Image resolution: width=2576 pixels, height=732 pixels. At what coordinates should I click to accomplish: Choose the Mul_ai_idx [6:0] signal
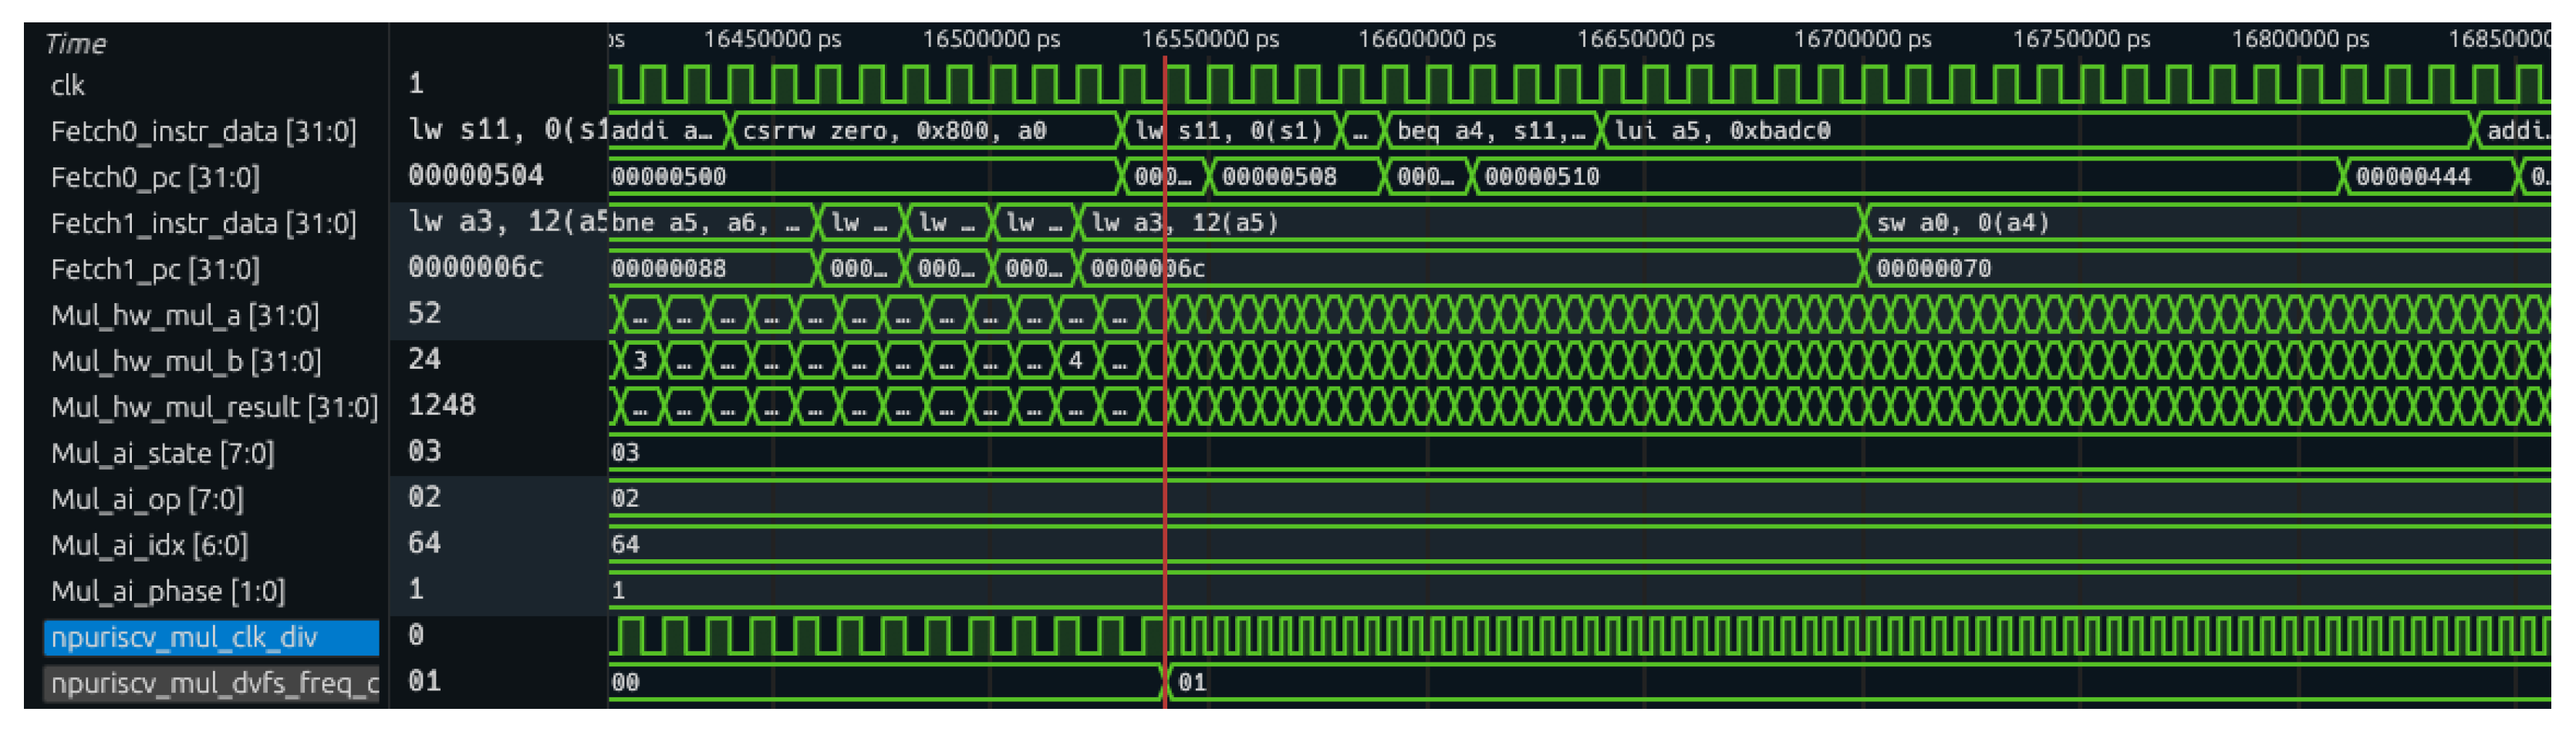[149, 546]
